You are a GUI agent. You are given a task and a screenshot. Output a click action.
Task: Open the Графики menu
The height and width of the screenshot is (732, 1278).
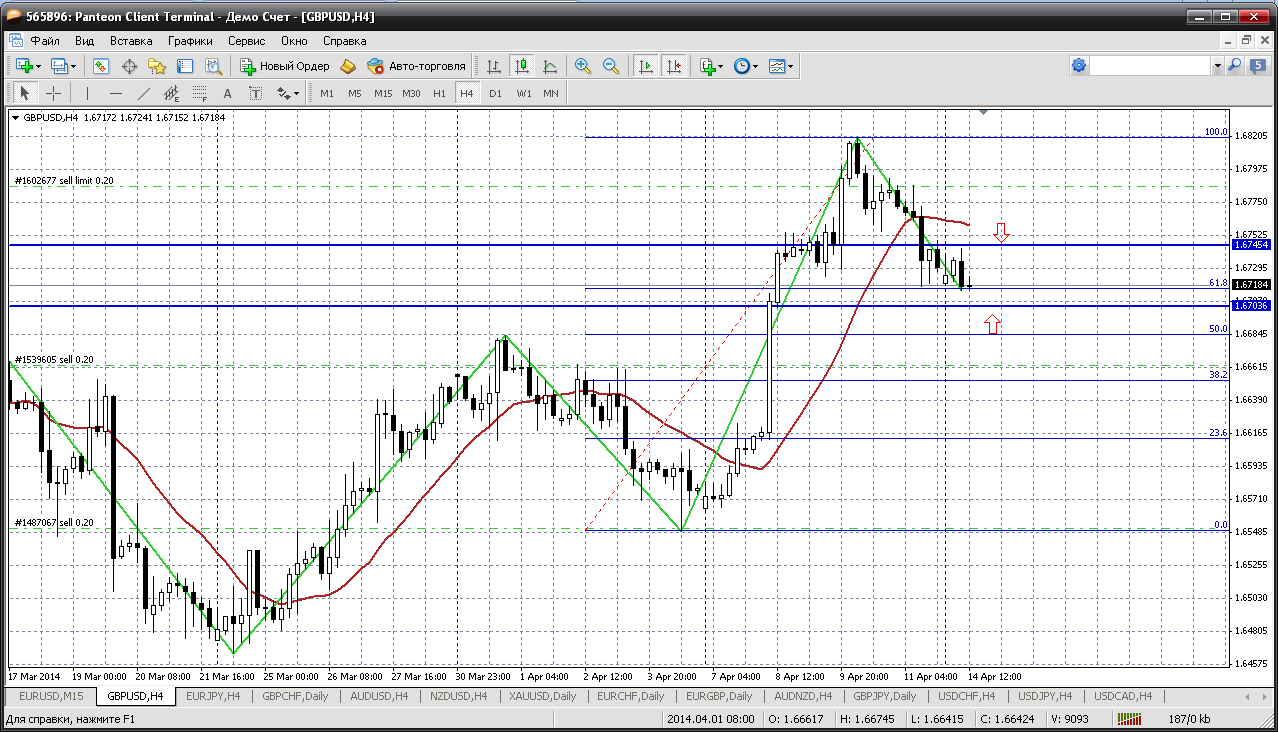(190, 41)
